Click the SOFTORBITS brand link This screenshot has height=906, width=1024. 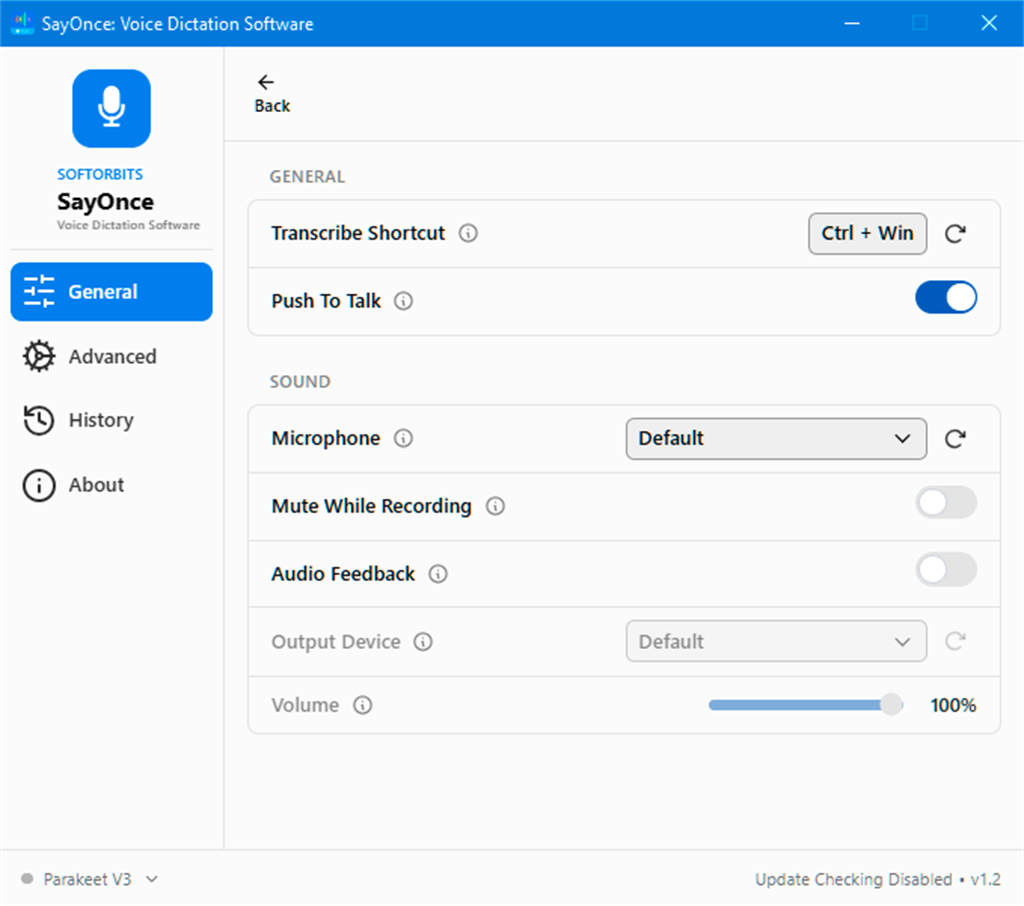(100, 174)
